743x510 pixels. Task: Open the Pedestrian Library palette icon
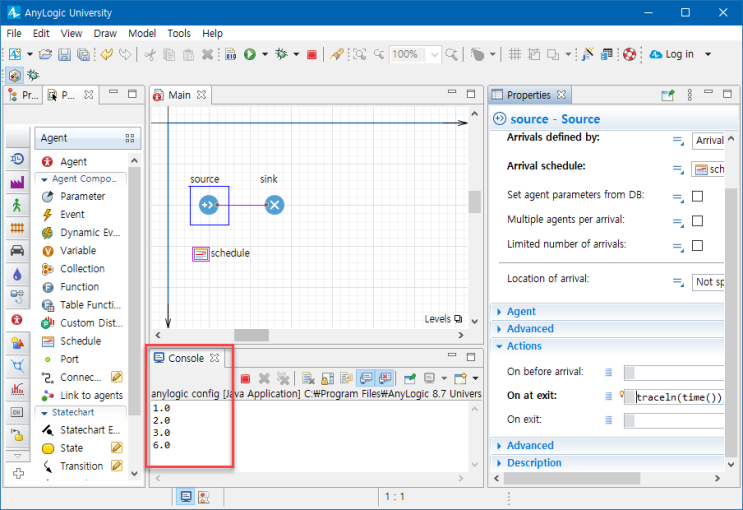click(x=17, y=205)
